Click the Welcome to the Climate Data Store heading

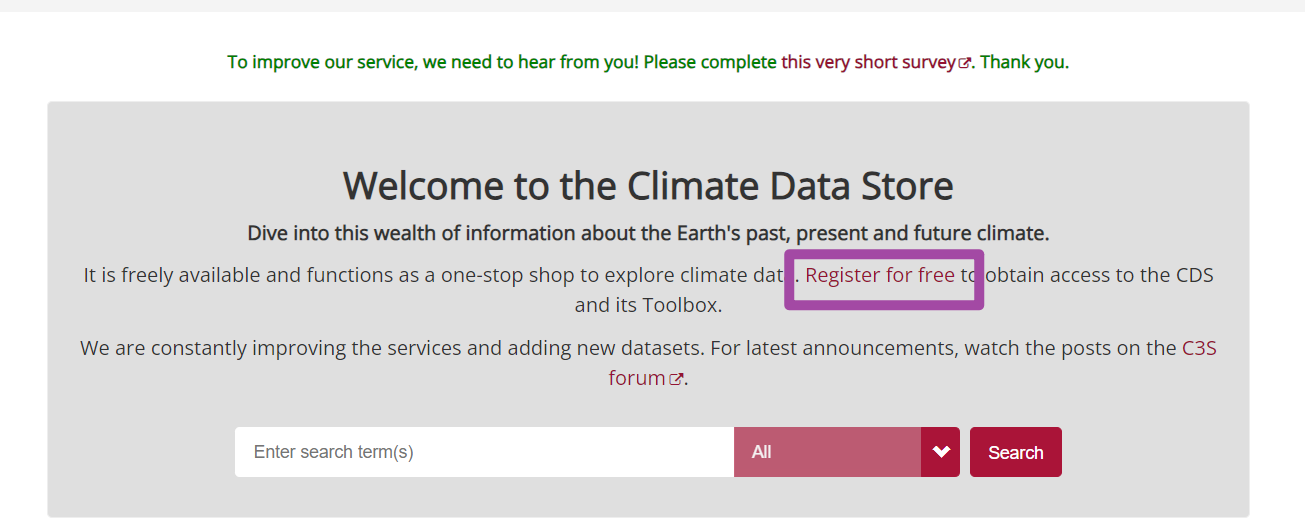click(648, 186)
